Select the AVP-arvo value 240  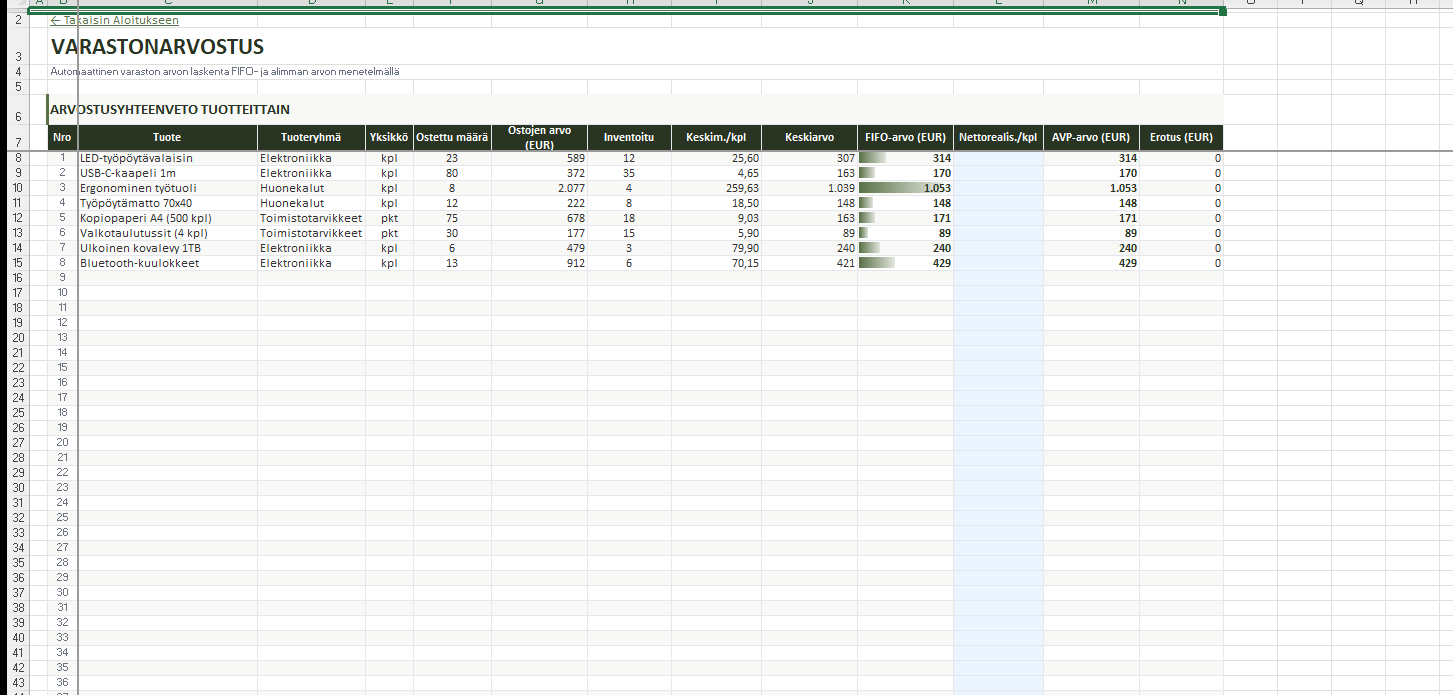pos(1091,248)
